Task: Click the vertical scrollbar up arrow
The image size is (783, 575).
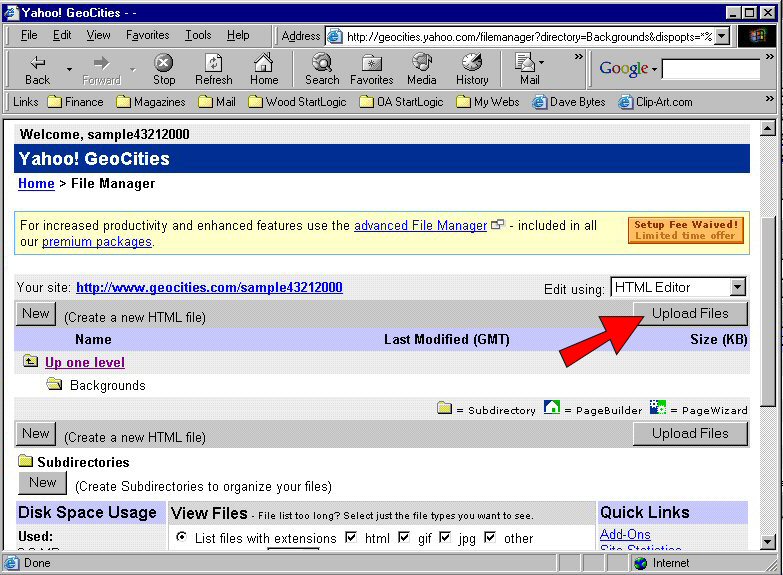Action: pos(768,128)
